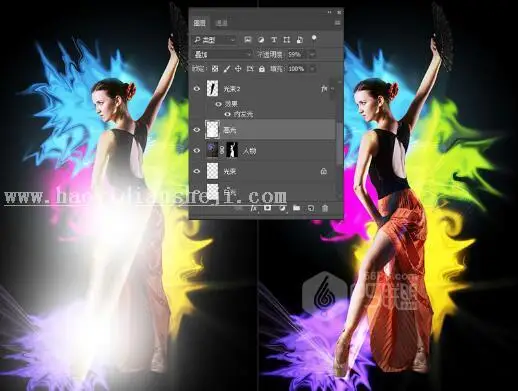Create new group folder icon
Image resolution: width=518 pixels, height=391 pixels.
click(296, 208)
